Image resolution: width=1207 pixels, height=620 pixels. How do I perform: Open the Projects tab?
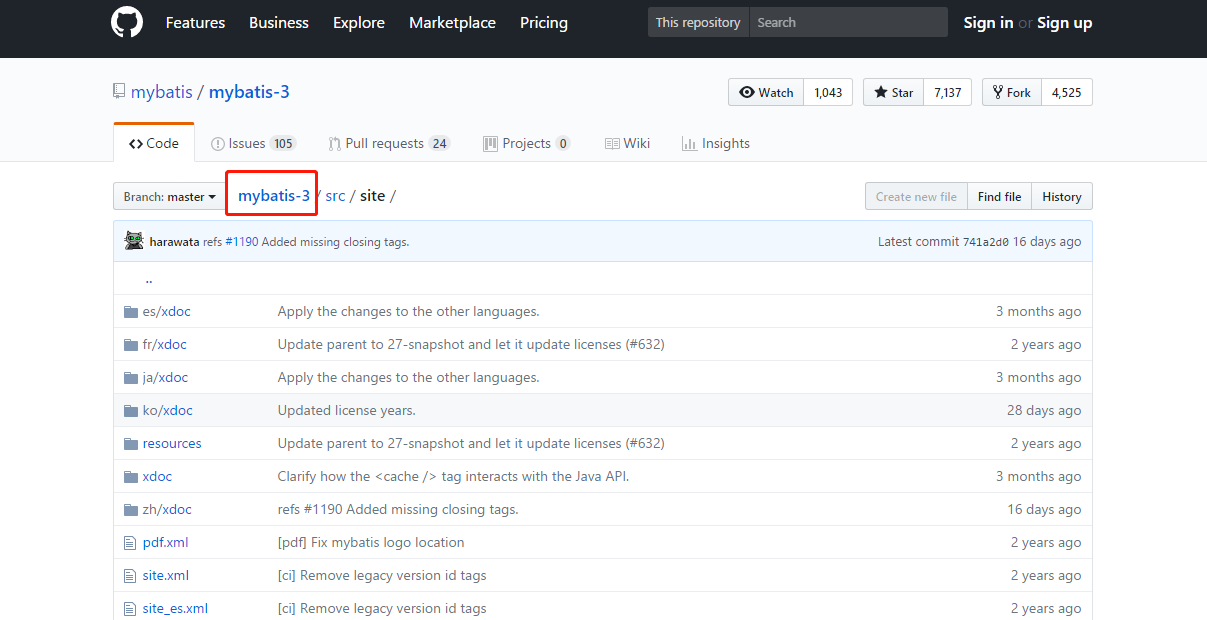(526, 143)
